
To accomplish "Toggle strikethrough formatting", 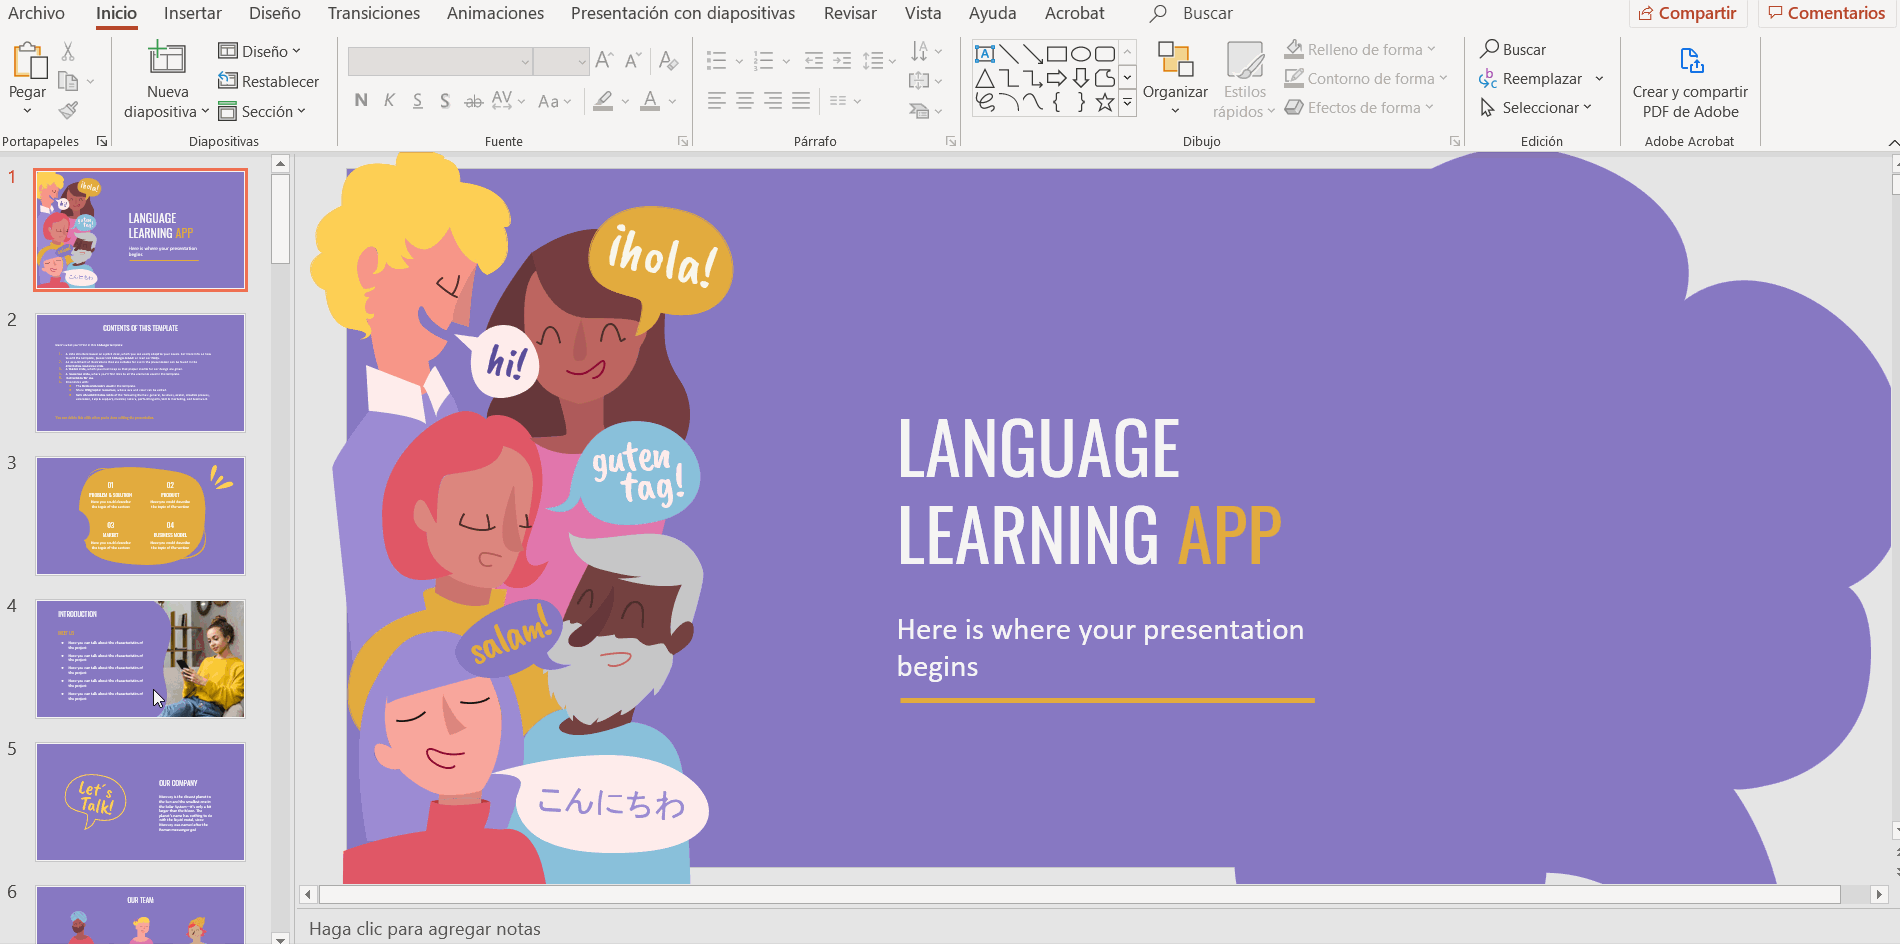I will [x=473, y=100].
